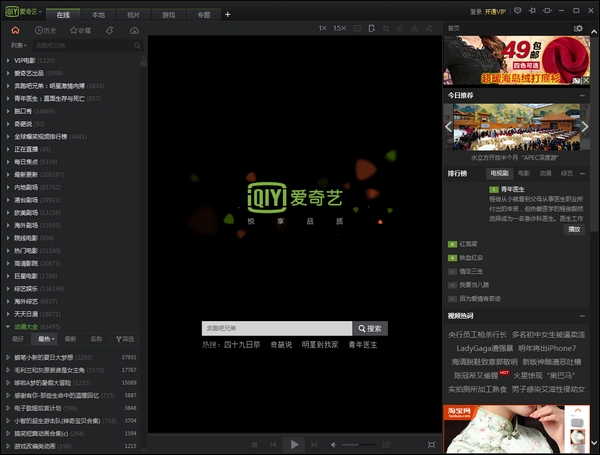
Task: Click the center search input field
Action: pyautogui.click(x=277, y=328)
